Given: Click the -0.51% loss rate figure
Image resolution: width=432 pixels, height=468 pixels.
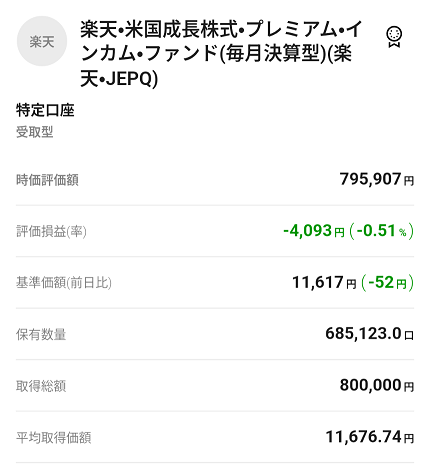Looking at the screenshot, I should click(x=382, y=231).
